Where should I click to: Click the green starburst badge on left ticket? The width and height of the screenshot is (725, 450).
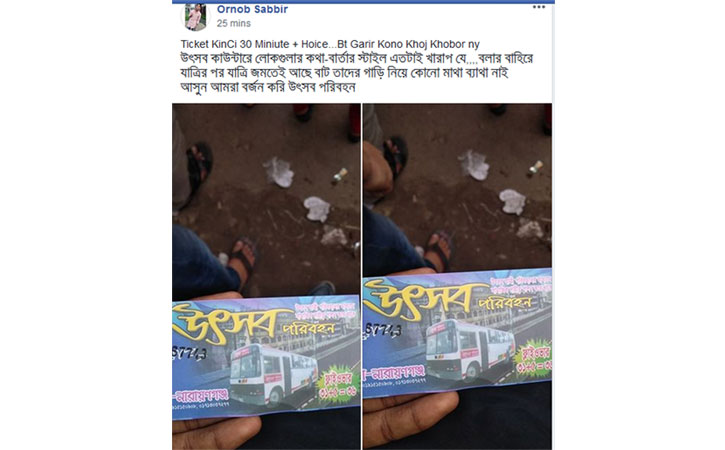338,384
